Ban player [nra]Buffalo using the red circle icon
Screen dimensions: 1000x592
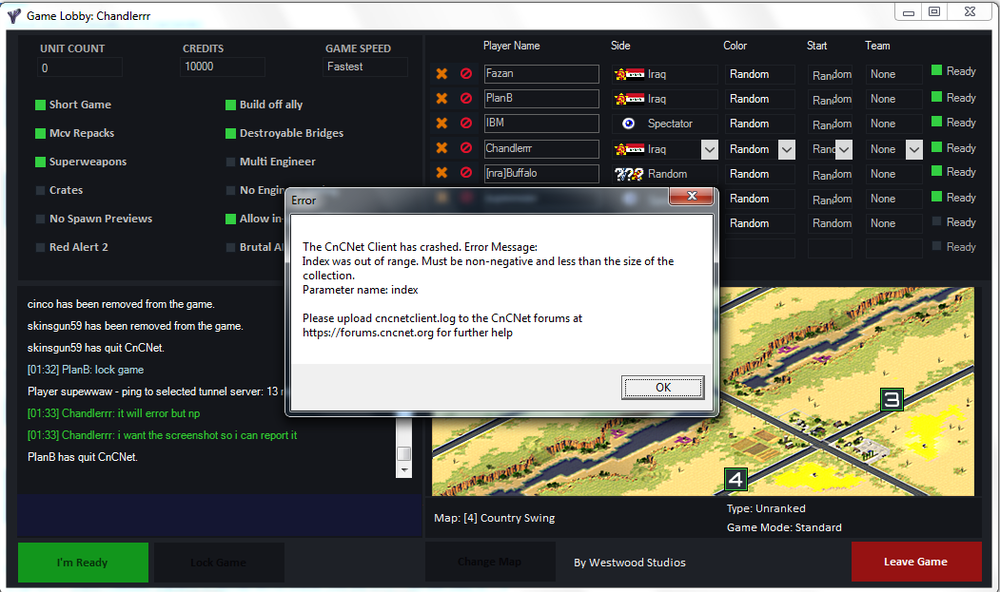[466, 173]
